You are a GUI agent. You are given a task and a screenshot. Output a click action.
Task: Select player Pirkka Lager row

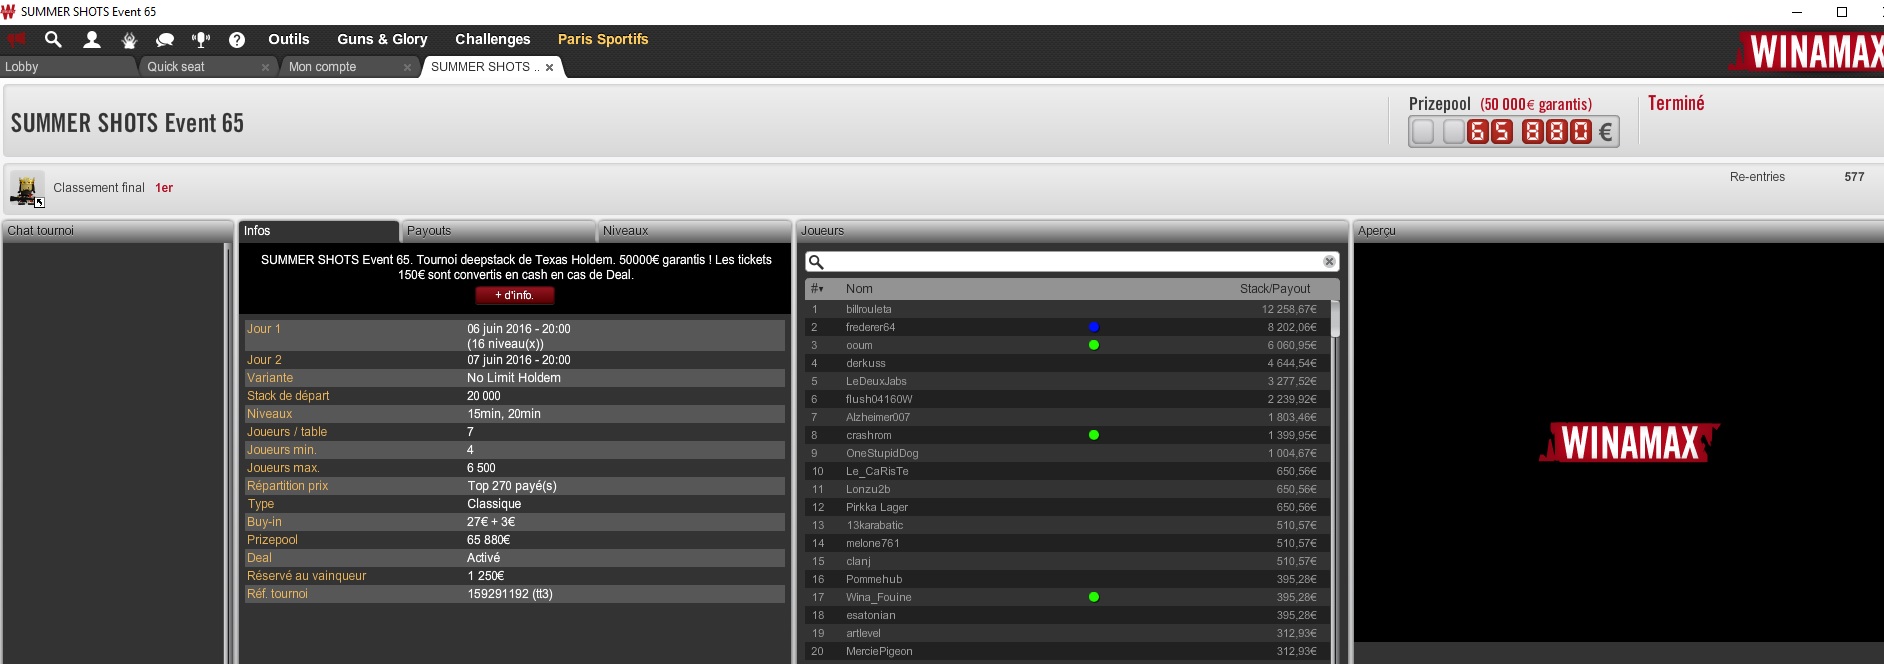click(x=1067, y=507)
